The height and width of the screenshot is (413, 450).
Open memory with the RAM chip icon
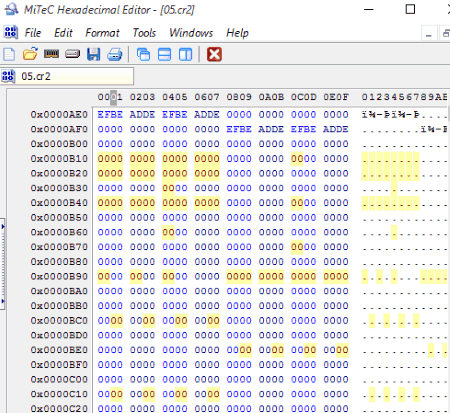pos(51,54)
